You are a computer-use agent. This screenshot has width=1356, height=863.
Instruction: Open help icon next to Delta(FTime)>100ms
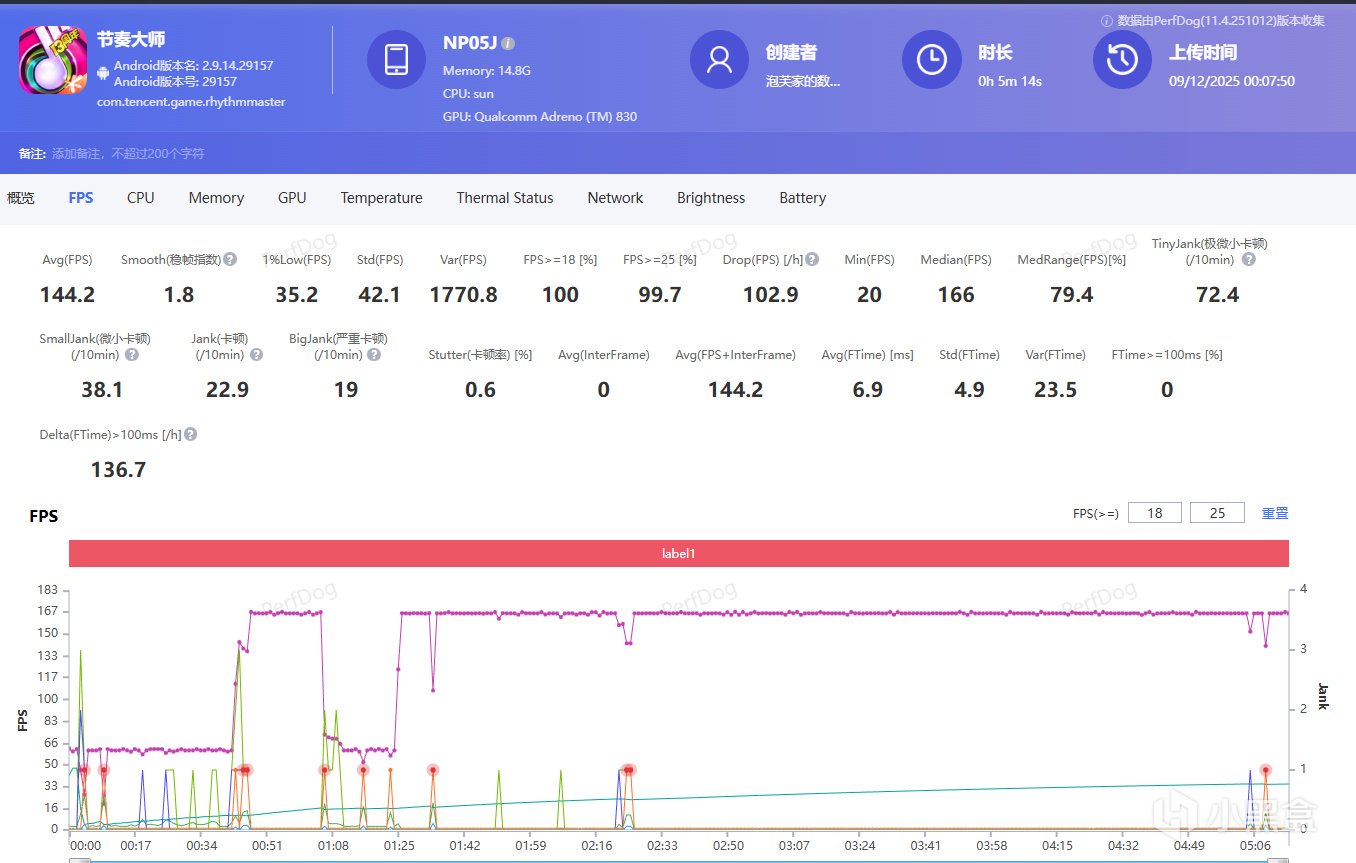[x=190, y=435]
